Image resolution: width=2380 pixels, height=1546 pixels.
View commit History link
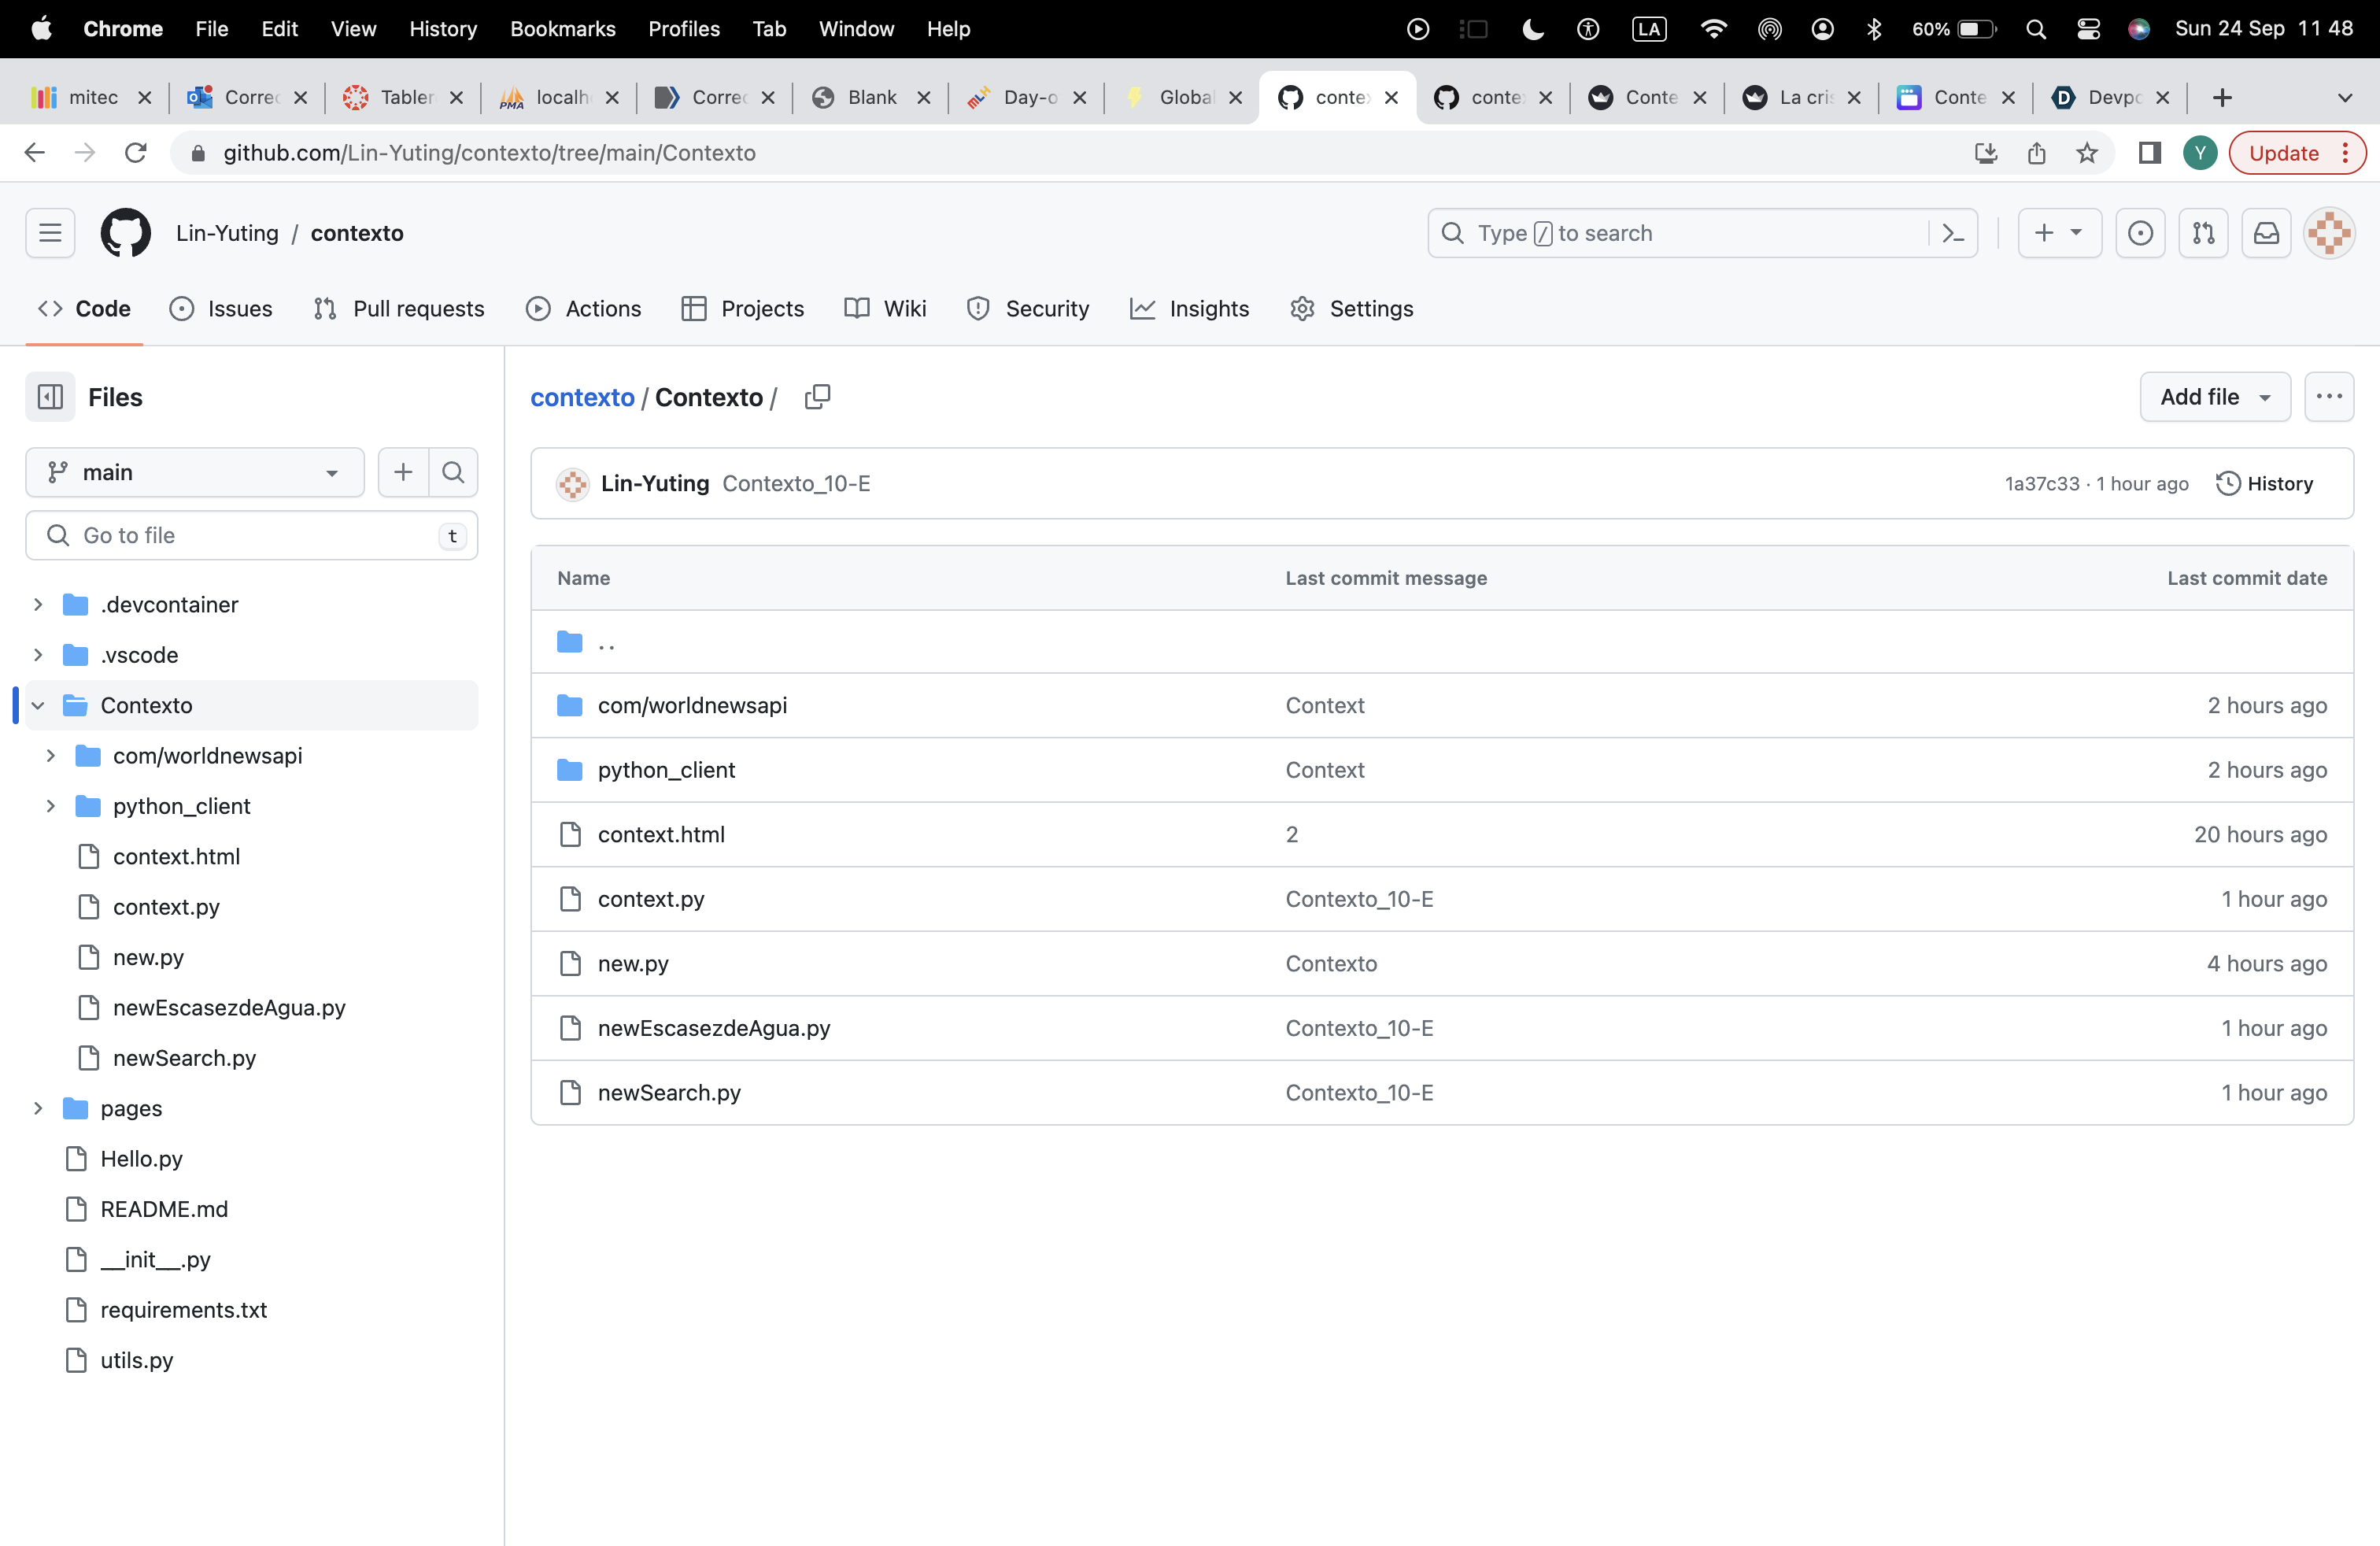(2265, 484)
